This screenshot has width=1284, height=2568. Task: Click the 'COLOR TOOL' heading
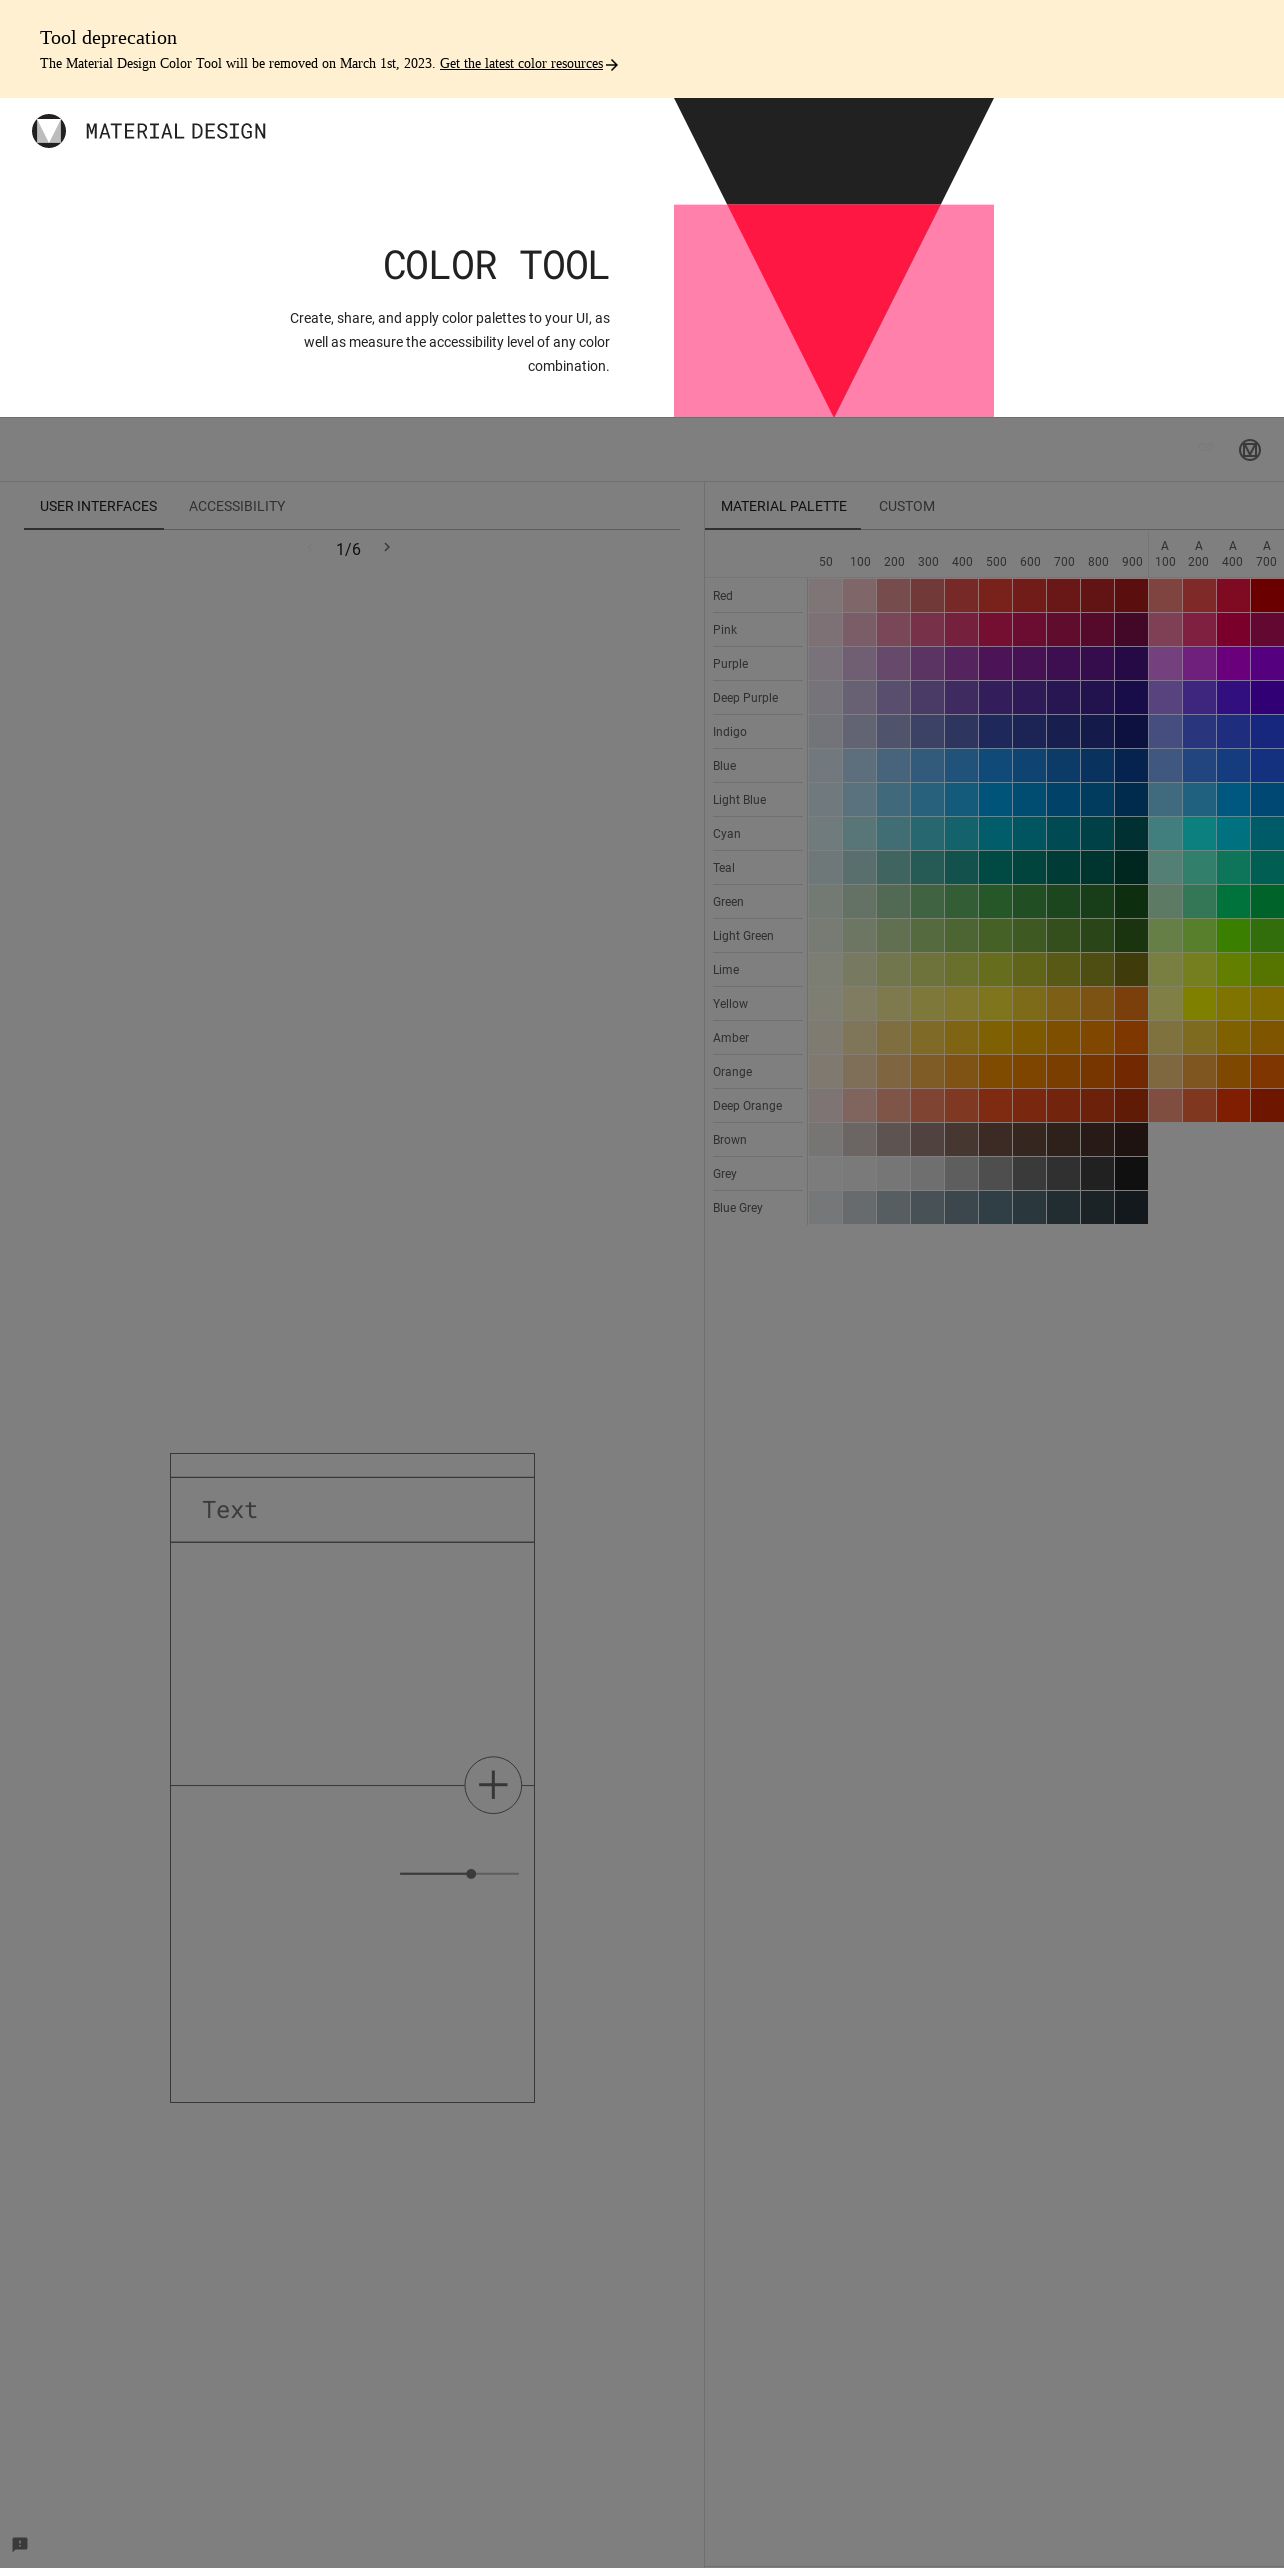(496, 266)
